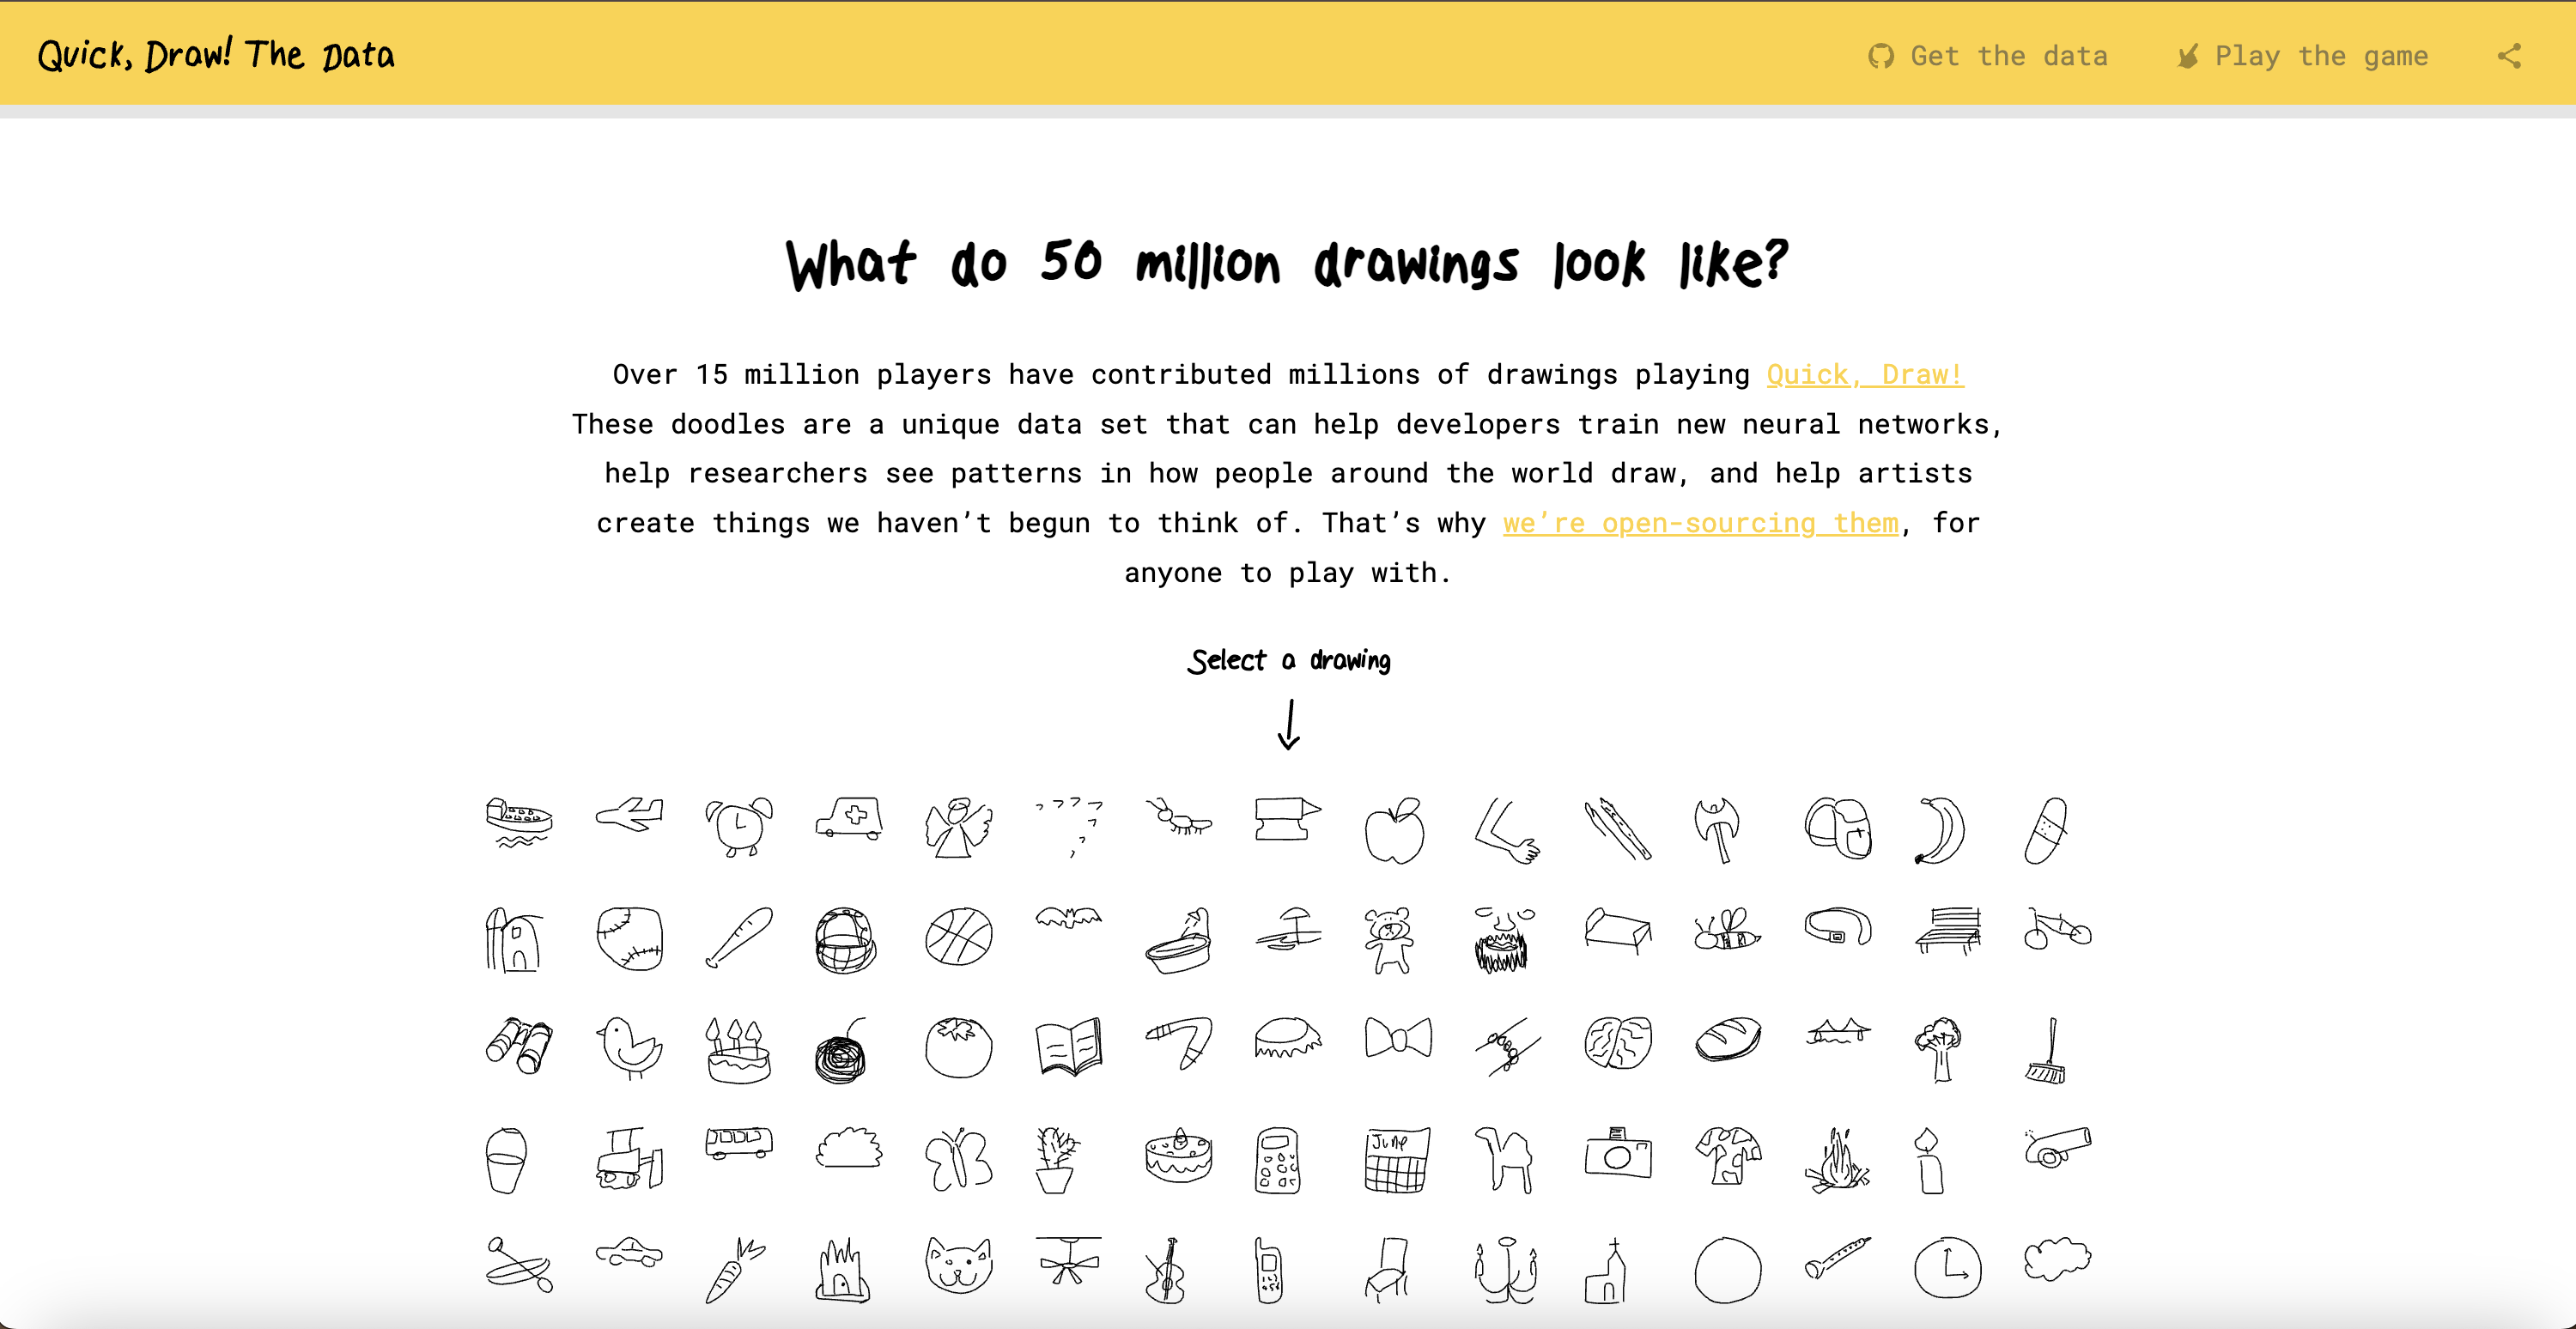Screen dimensions: 2576x1329
Task: Select the campfire drawing
Action: point(1837,1162)
